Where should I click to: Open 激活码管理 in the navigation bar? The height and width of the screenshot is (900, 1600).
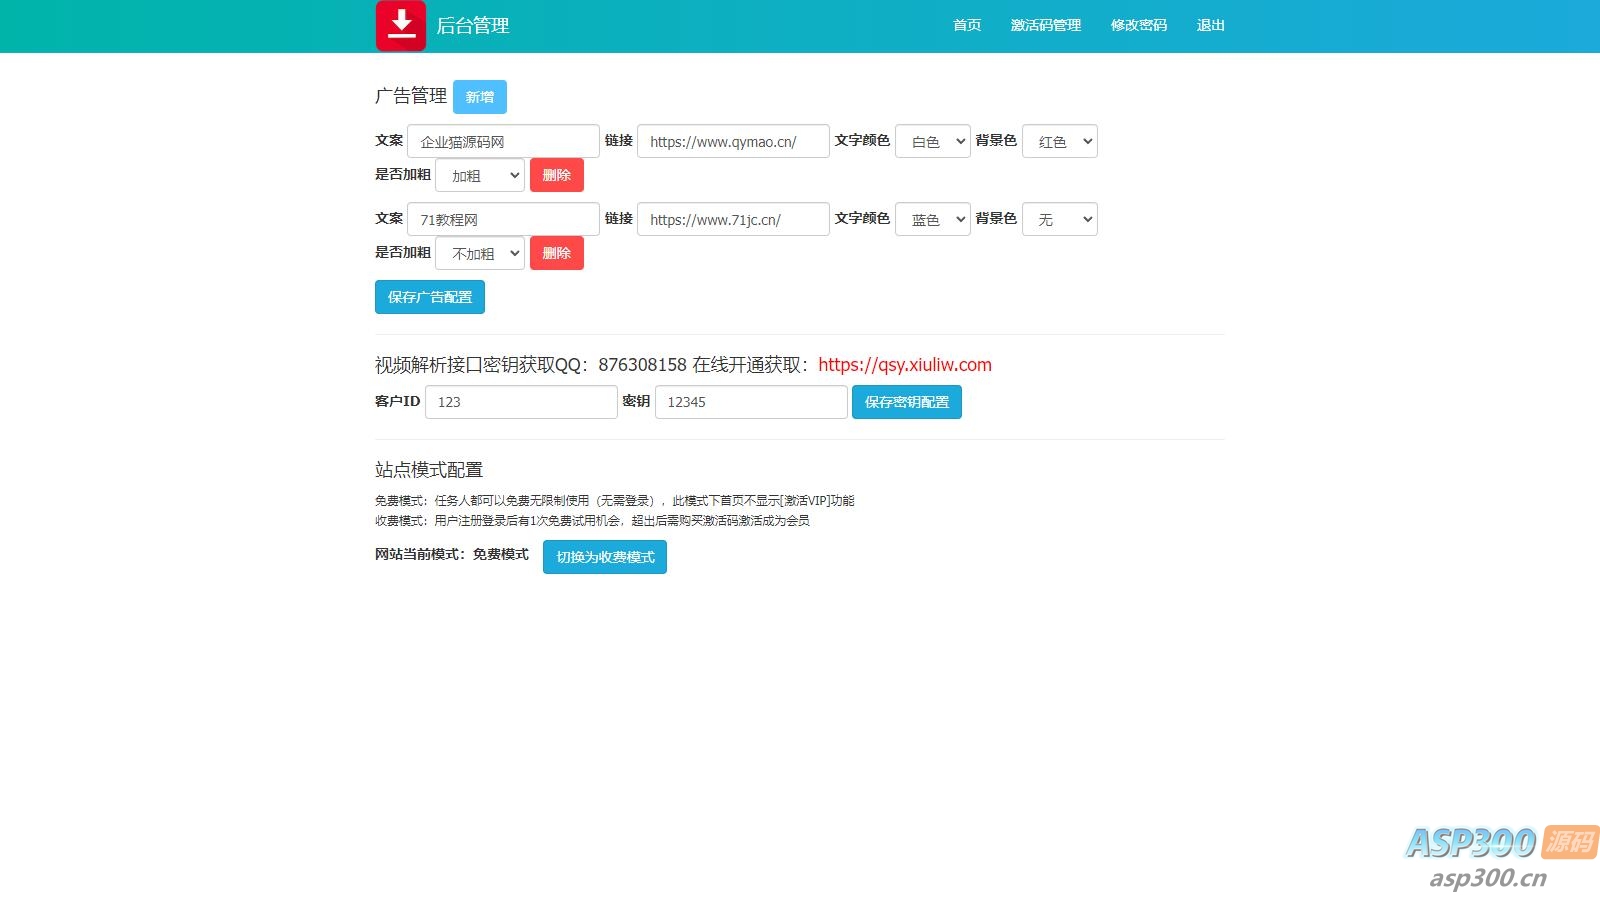(x=1045, y=25)
